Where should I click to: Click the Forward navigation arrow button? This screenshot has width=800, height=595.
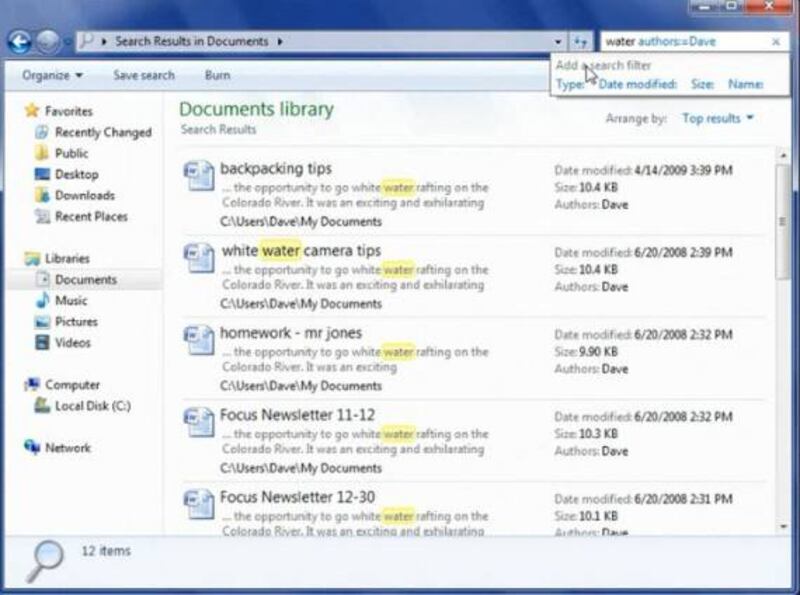click(x=47, y=41)
